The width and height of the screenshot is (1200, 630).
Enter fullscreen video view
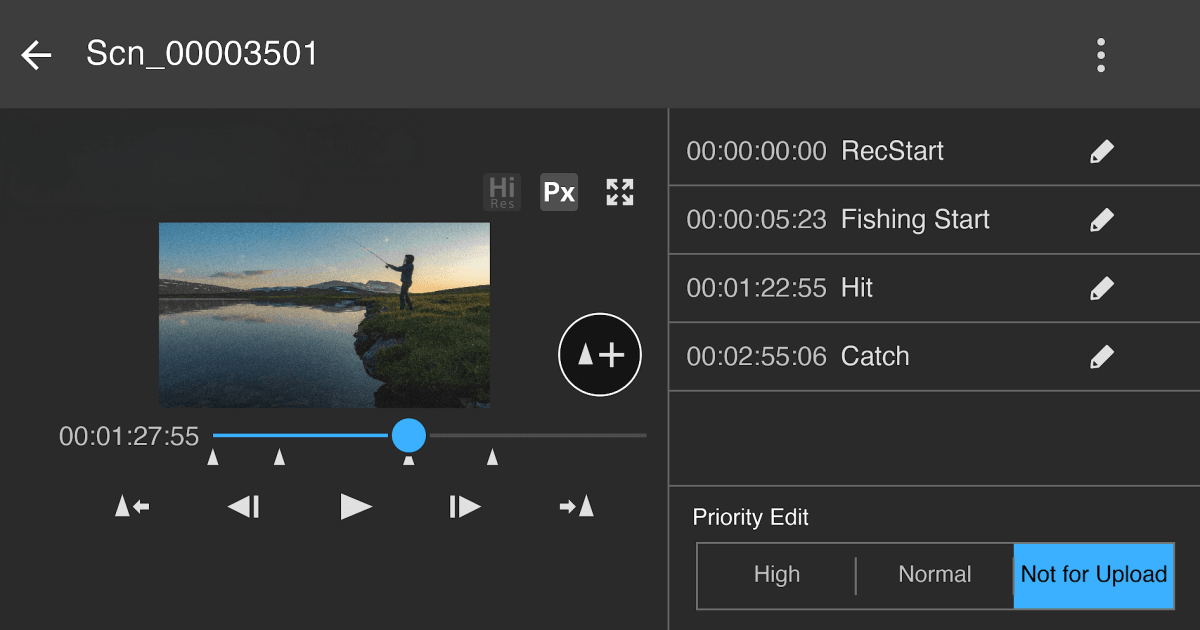pyautogui.click(x=620, y=192)
